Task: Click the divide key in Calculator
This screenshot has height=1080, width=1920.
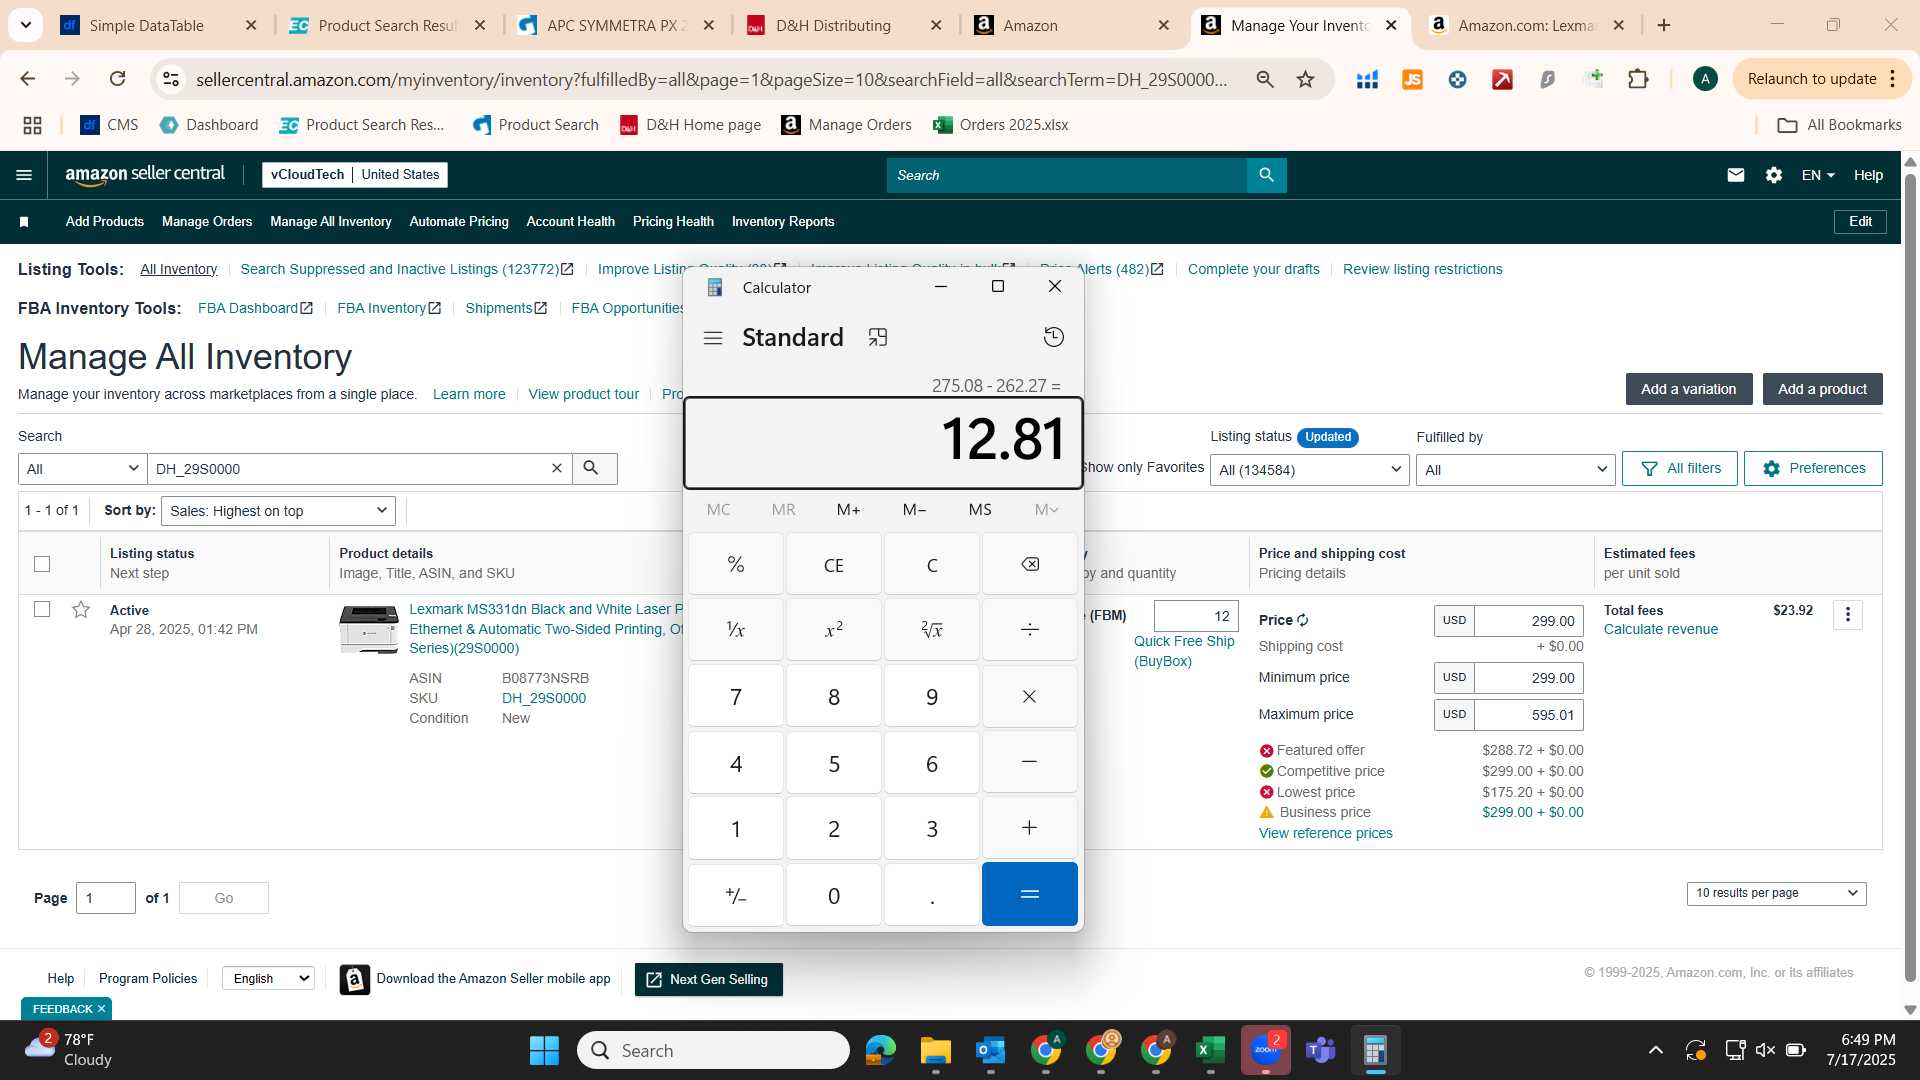Action: (x=1029, y=629)
